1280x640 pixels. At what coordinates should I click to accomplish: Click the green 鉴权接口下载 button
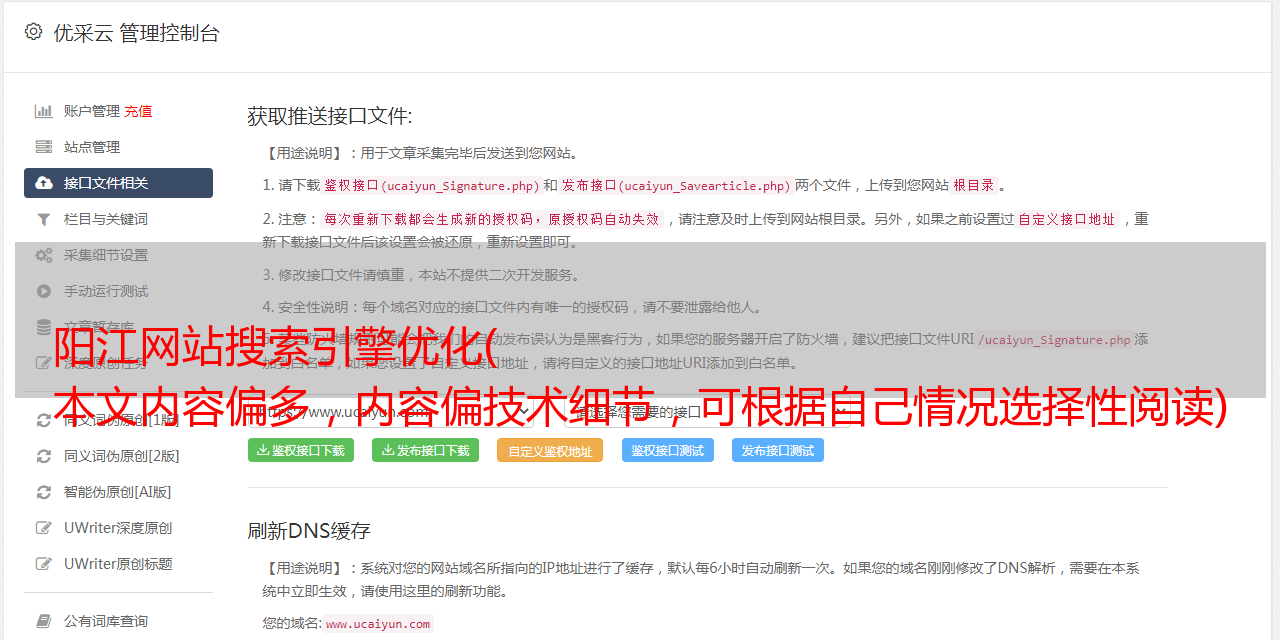(301, 450)
